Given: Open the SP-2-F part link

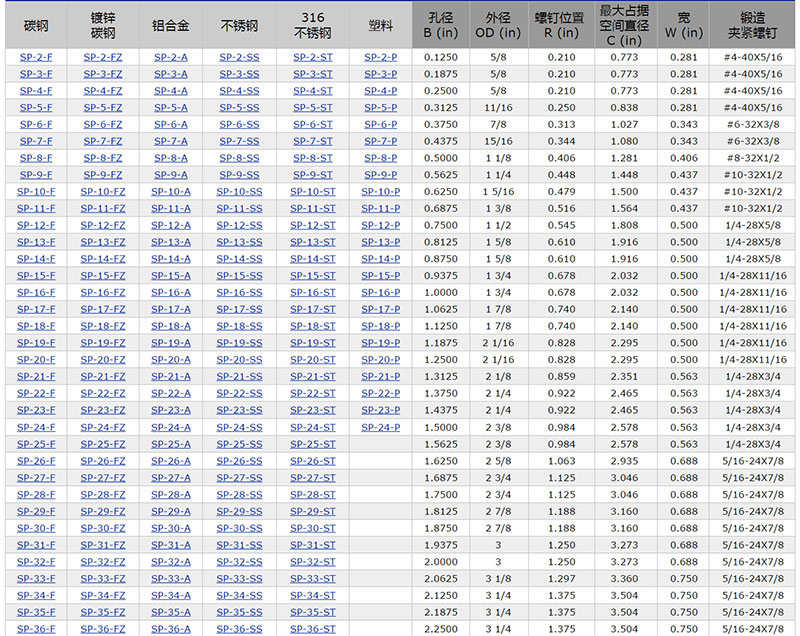Looking at the screenshot, I should (x=36, y=57).
